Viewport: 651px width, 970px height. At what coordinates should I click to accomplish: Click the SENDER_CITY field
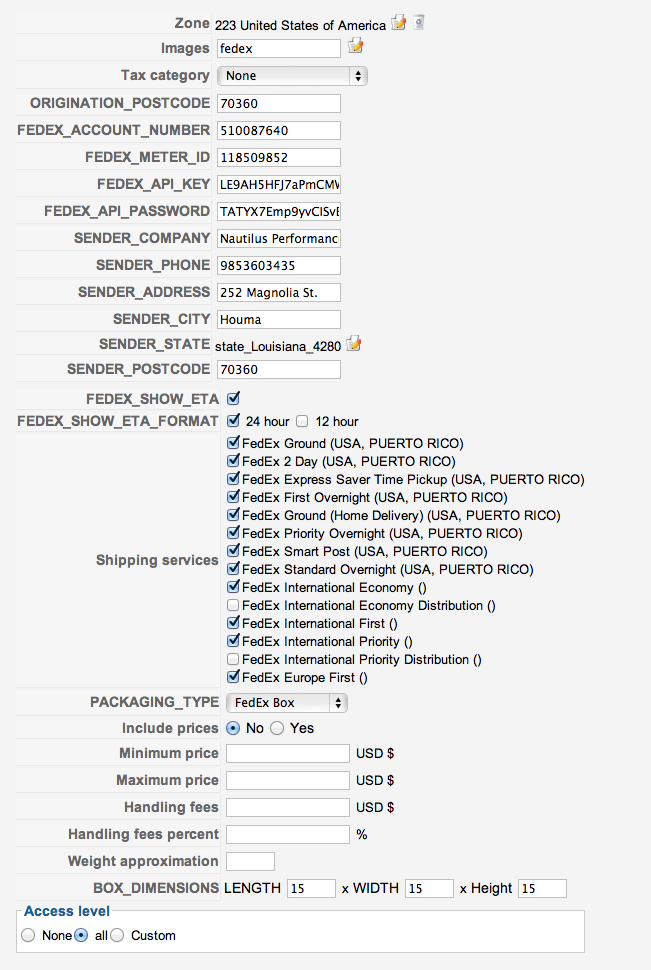(278, 319)
